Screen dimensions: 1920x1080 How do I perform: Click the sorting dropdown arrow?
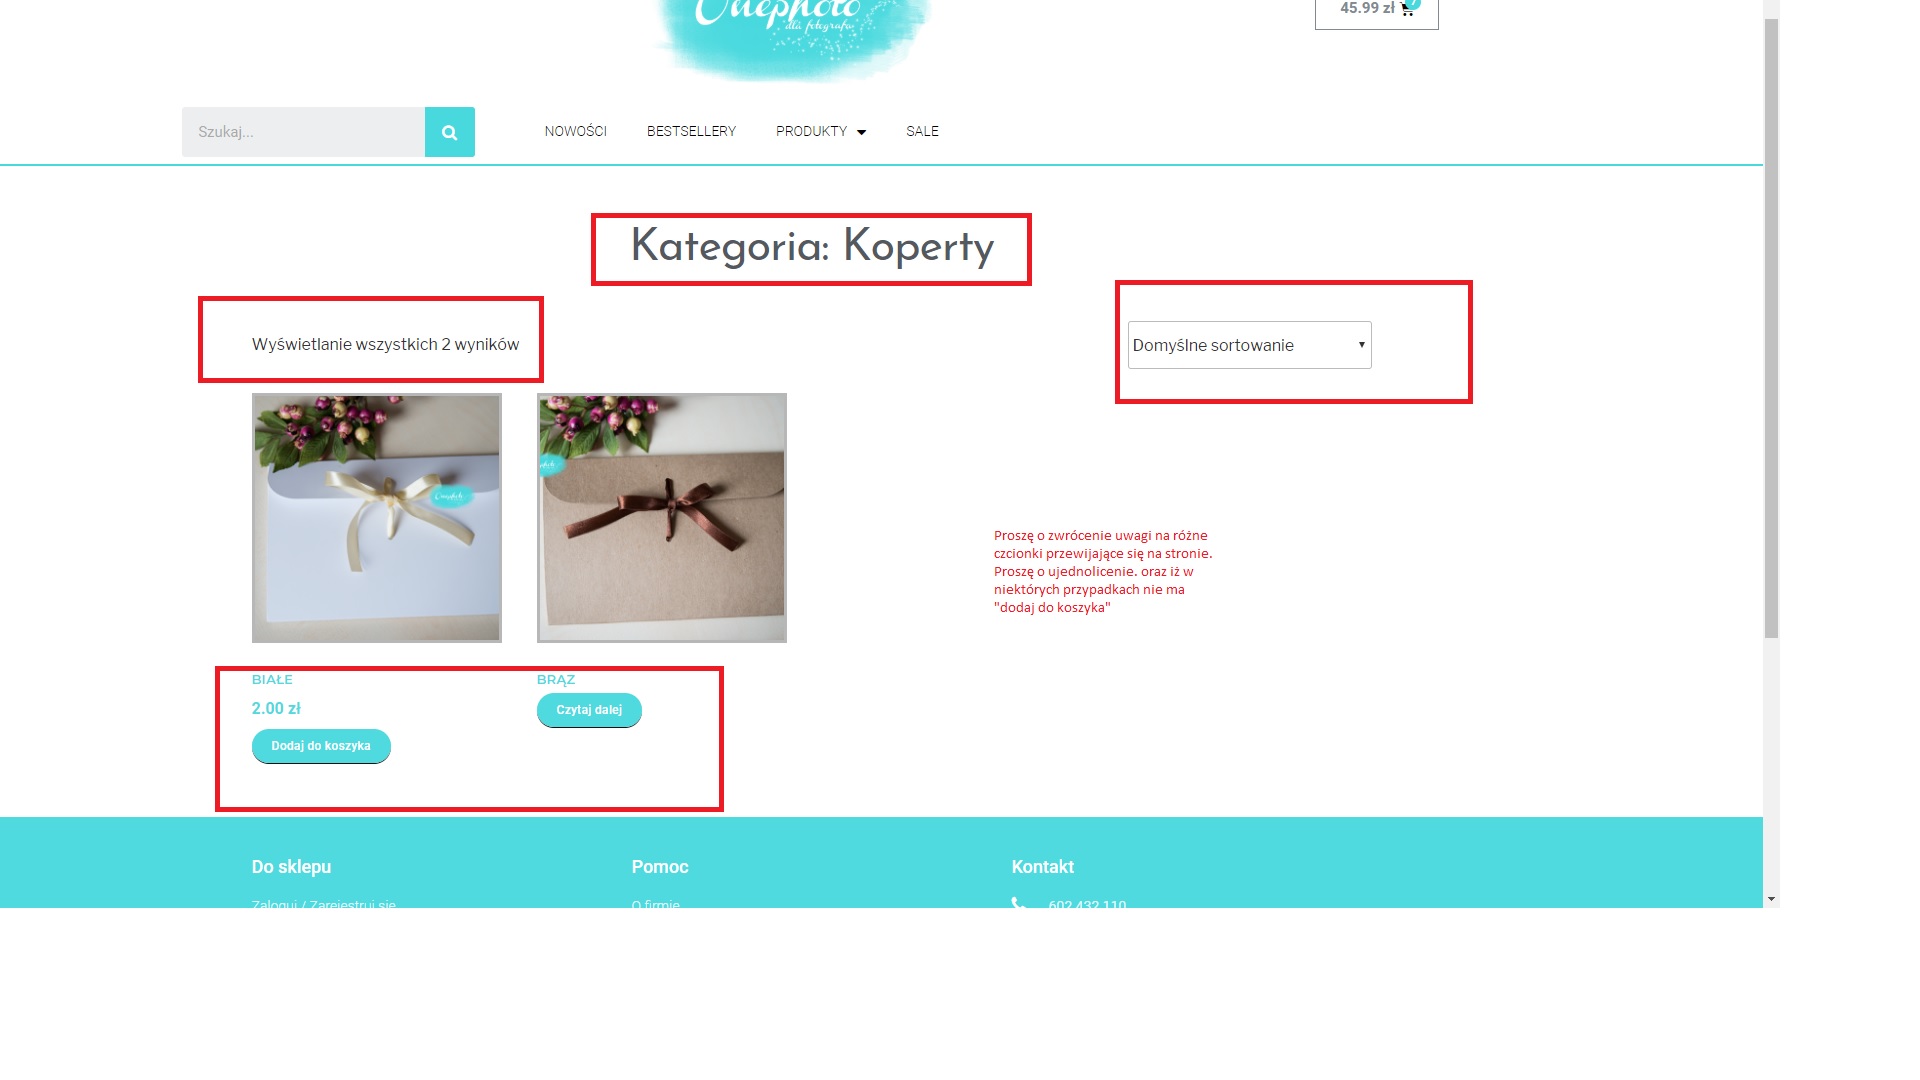coord(1361,345)
